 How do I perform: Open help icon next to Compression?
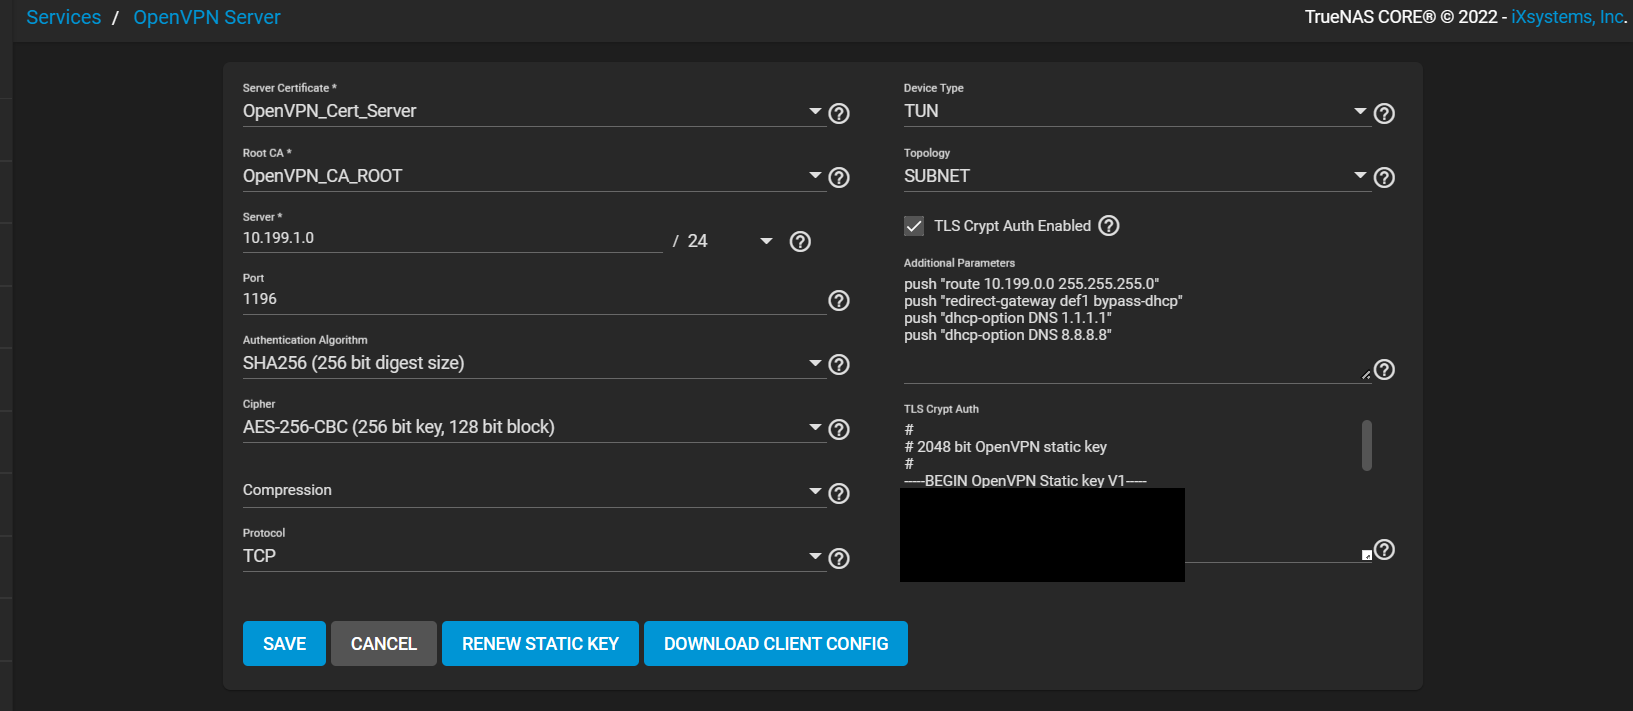(x=839, y=494)
